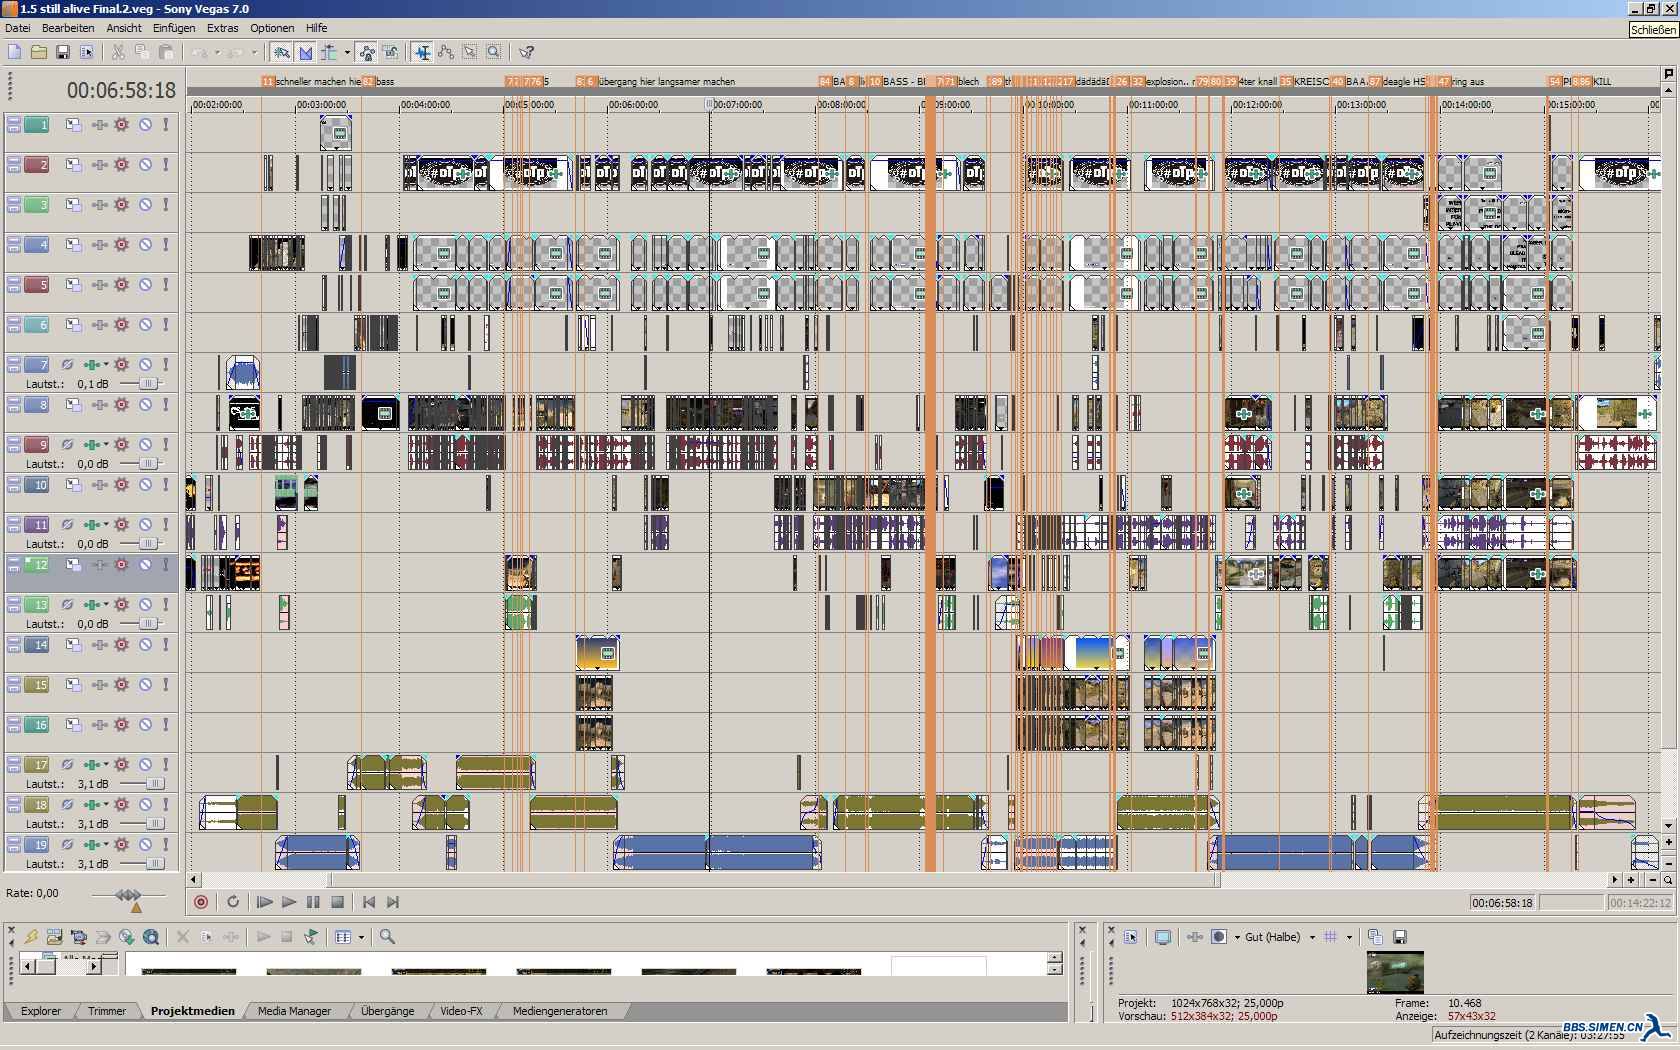Select the Zoom Edit tool
The height and width of the screenshot is (1050, 1680).
click(x=493, y=52)
